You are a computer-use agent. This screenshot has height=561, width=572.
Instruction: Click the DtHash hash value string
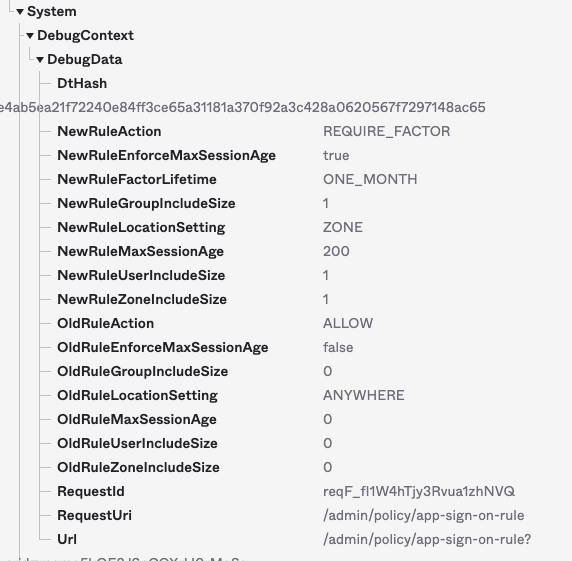click(243, 108)
